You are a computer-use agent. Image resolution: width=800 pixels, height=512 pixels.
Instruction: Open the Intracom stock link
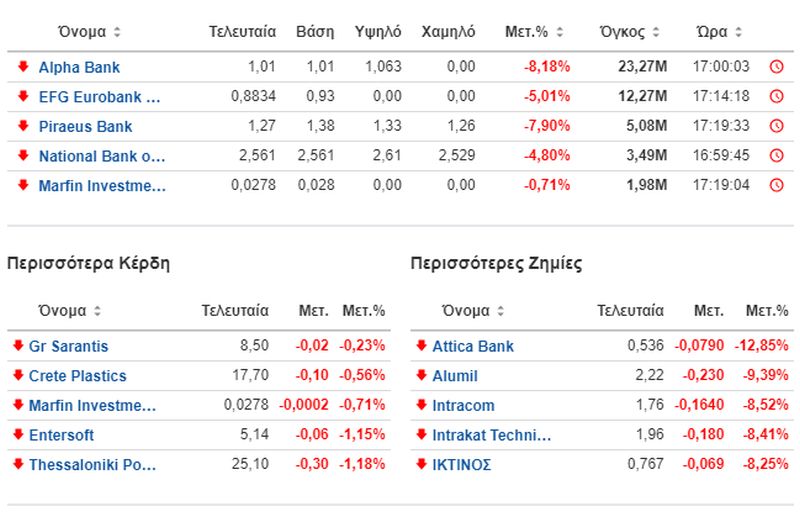coord(463,405)
